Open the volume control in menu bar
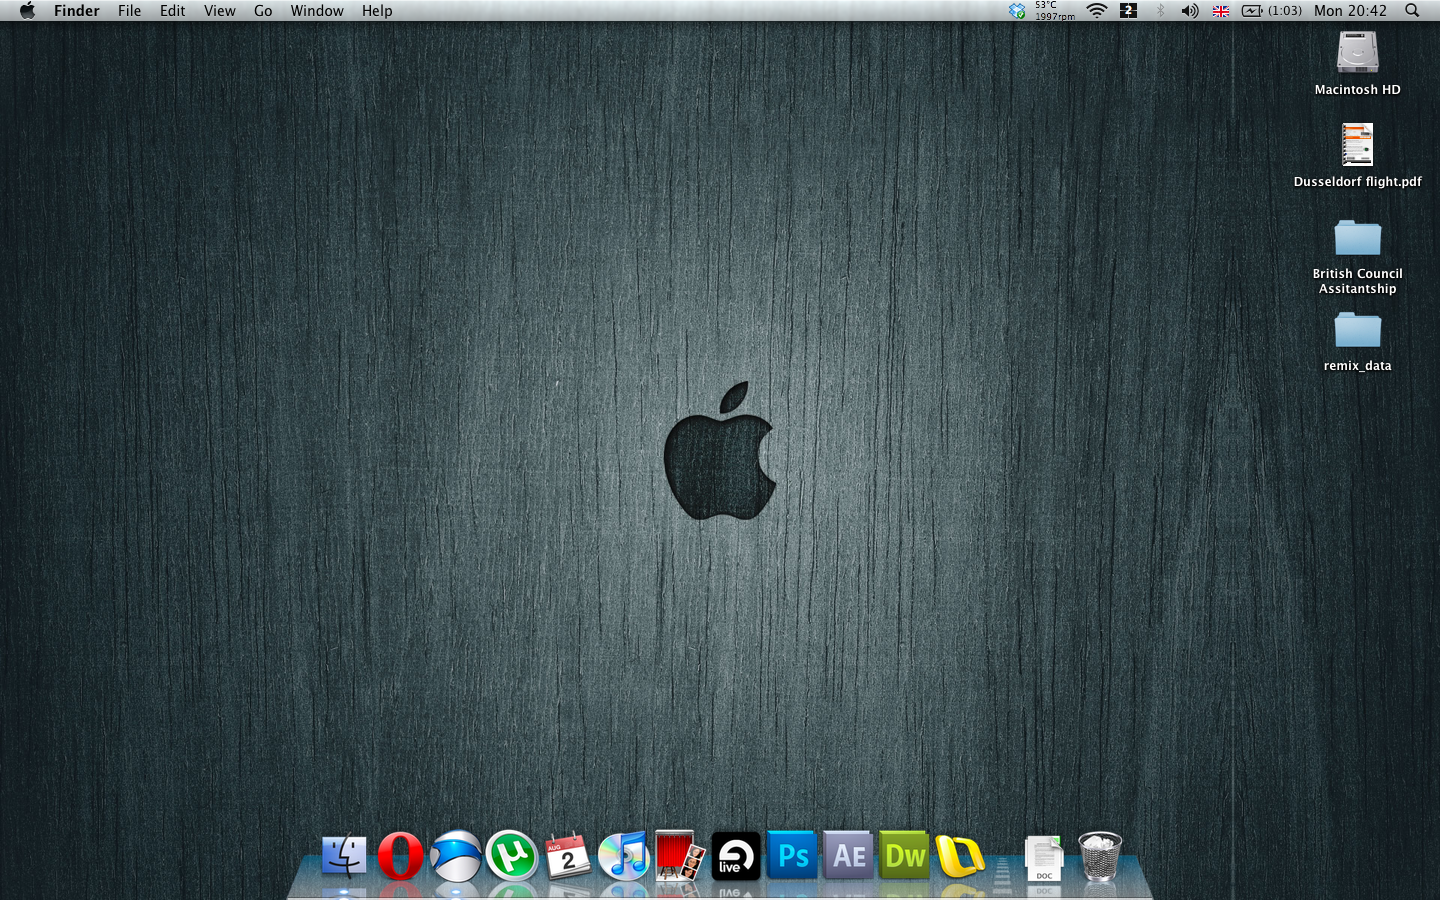 1190,11
